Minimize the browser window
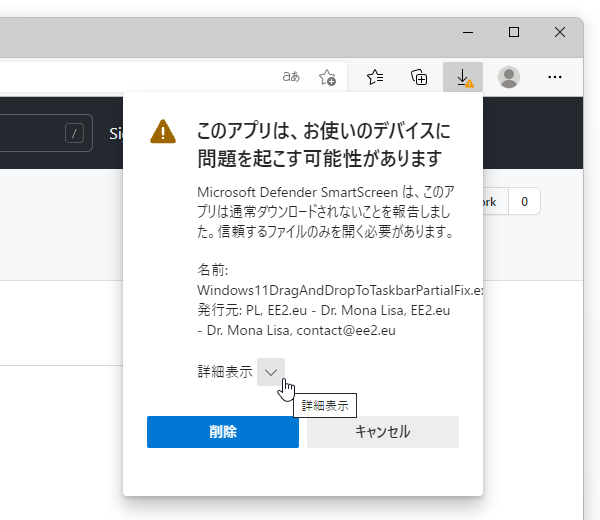600x520 pixels. pyautogui.click(x=468, y=33)
